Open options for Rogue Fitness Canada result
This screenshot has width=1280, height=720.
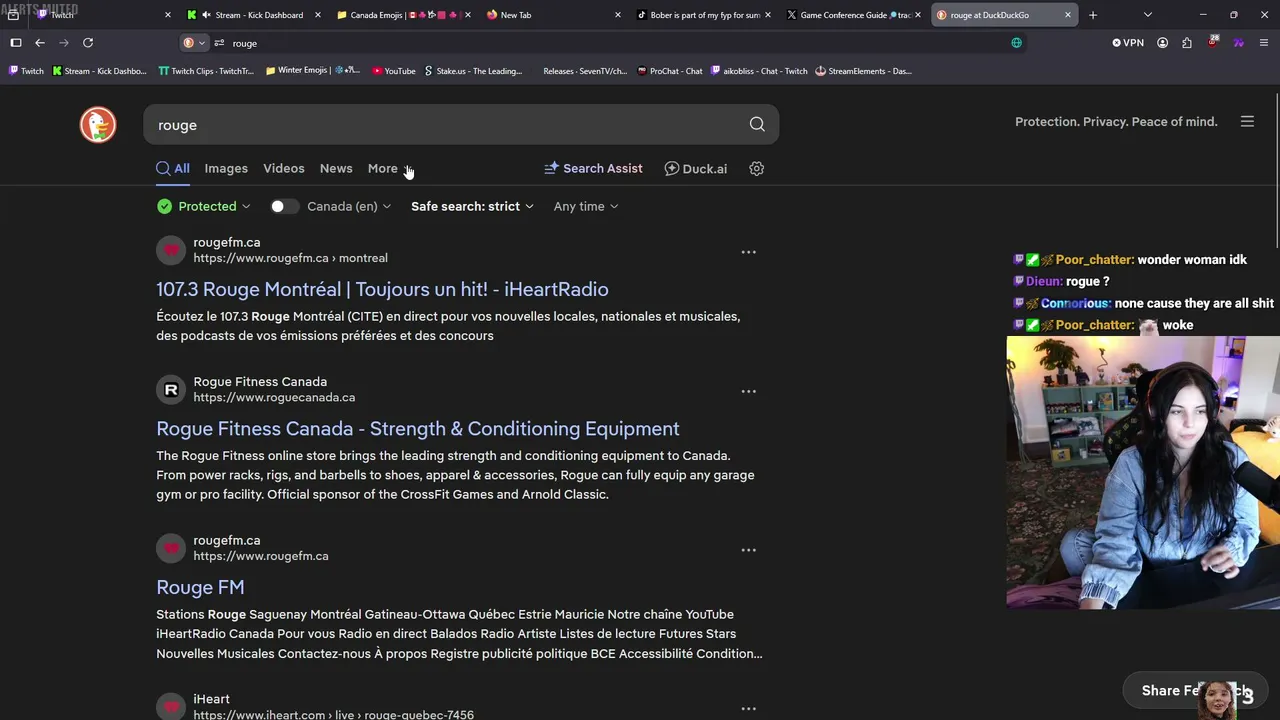(x=748, y=391)
